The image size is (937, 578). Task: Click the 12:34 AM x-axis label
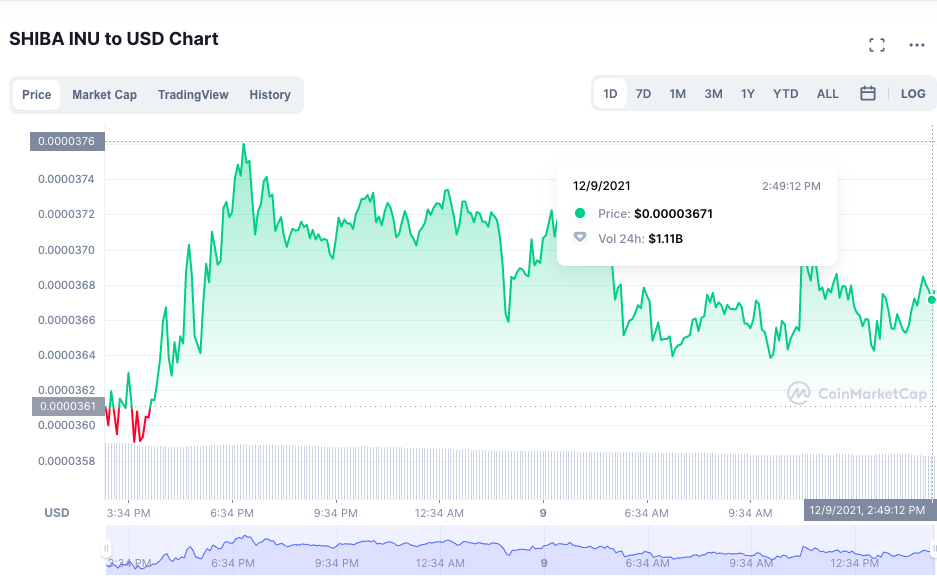pyautogui.click(x=439, y=513)
